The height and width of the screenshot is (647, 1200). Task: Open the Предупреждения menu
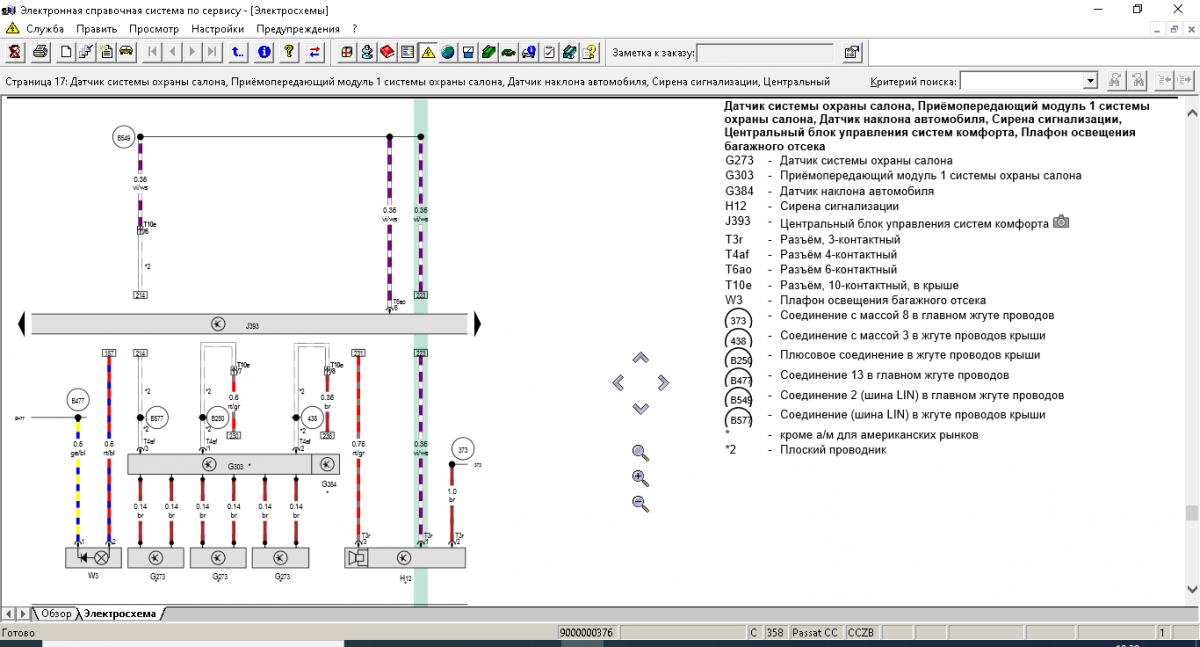pyautogui.click(x=298, y=29)
